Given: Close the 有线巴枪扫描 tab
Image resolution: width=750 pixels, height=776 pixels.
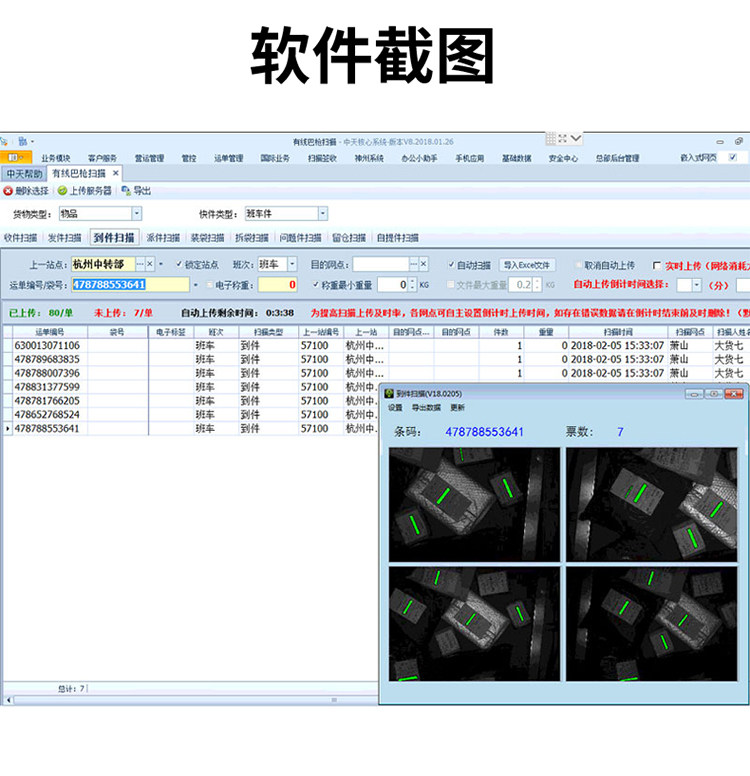Looking at the screenshot, I should (115, 173).
